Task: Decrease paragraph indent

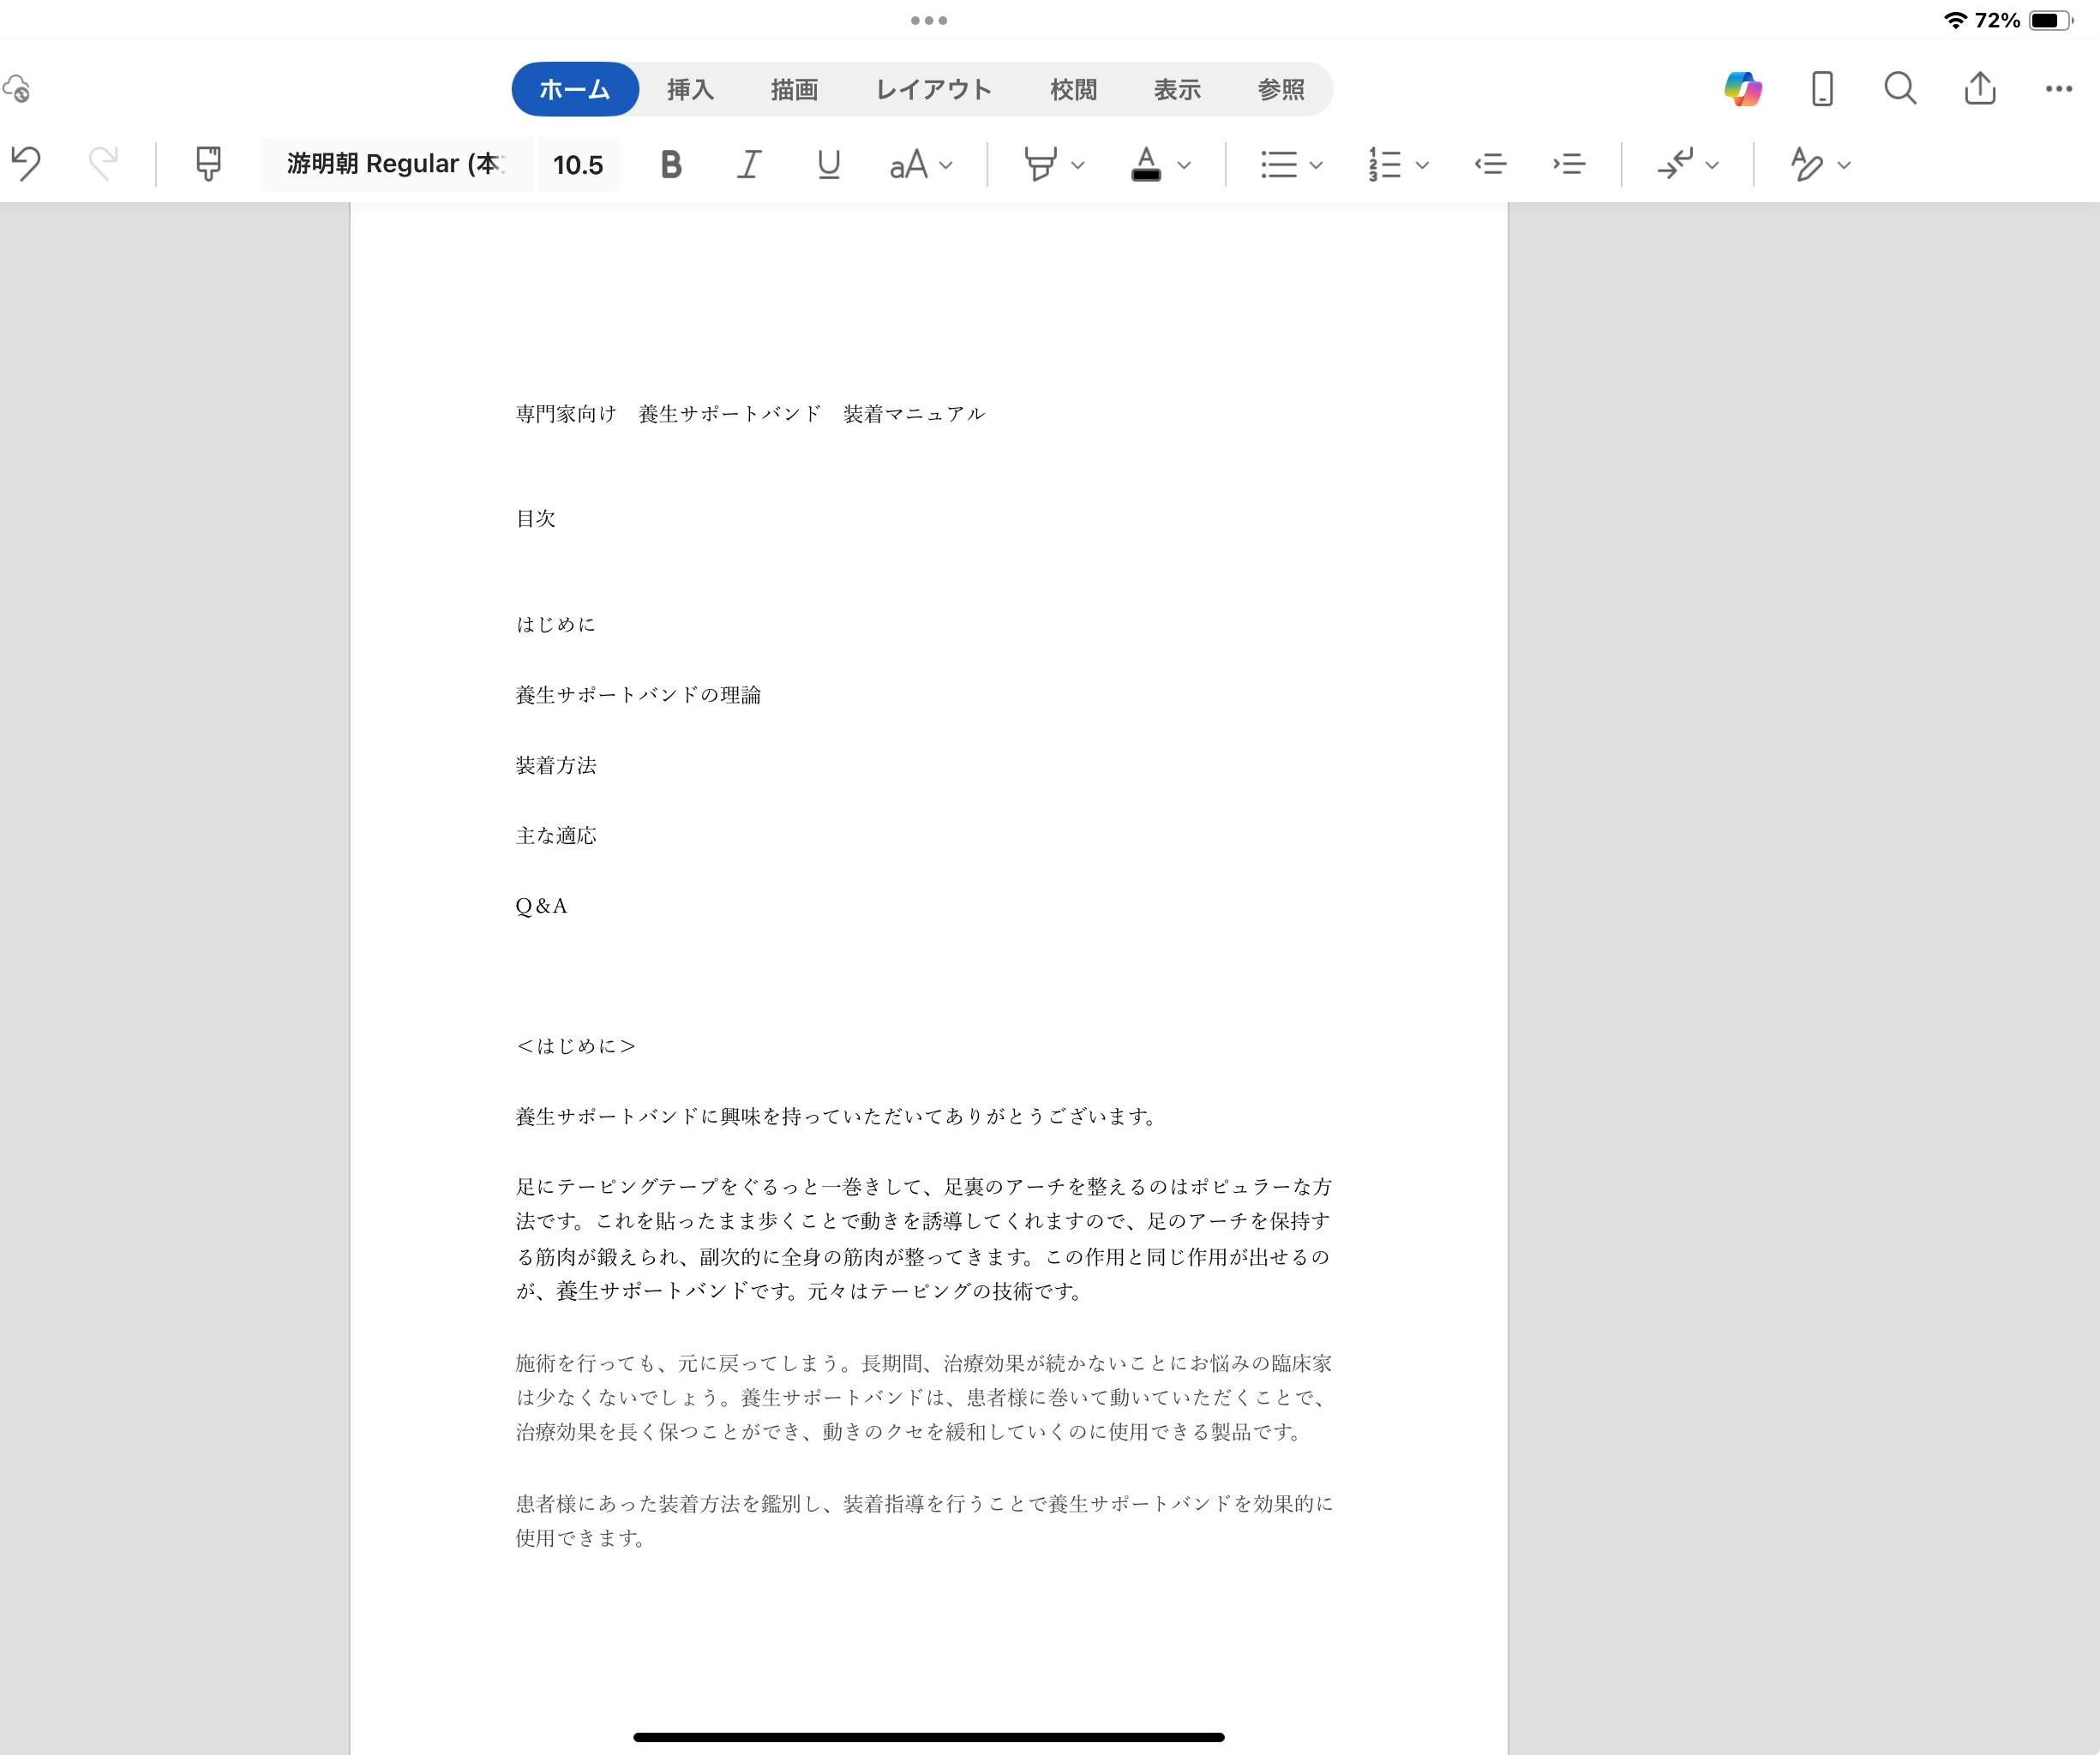Action: coord(1490,163)
